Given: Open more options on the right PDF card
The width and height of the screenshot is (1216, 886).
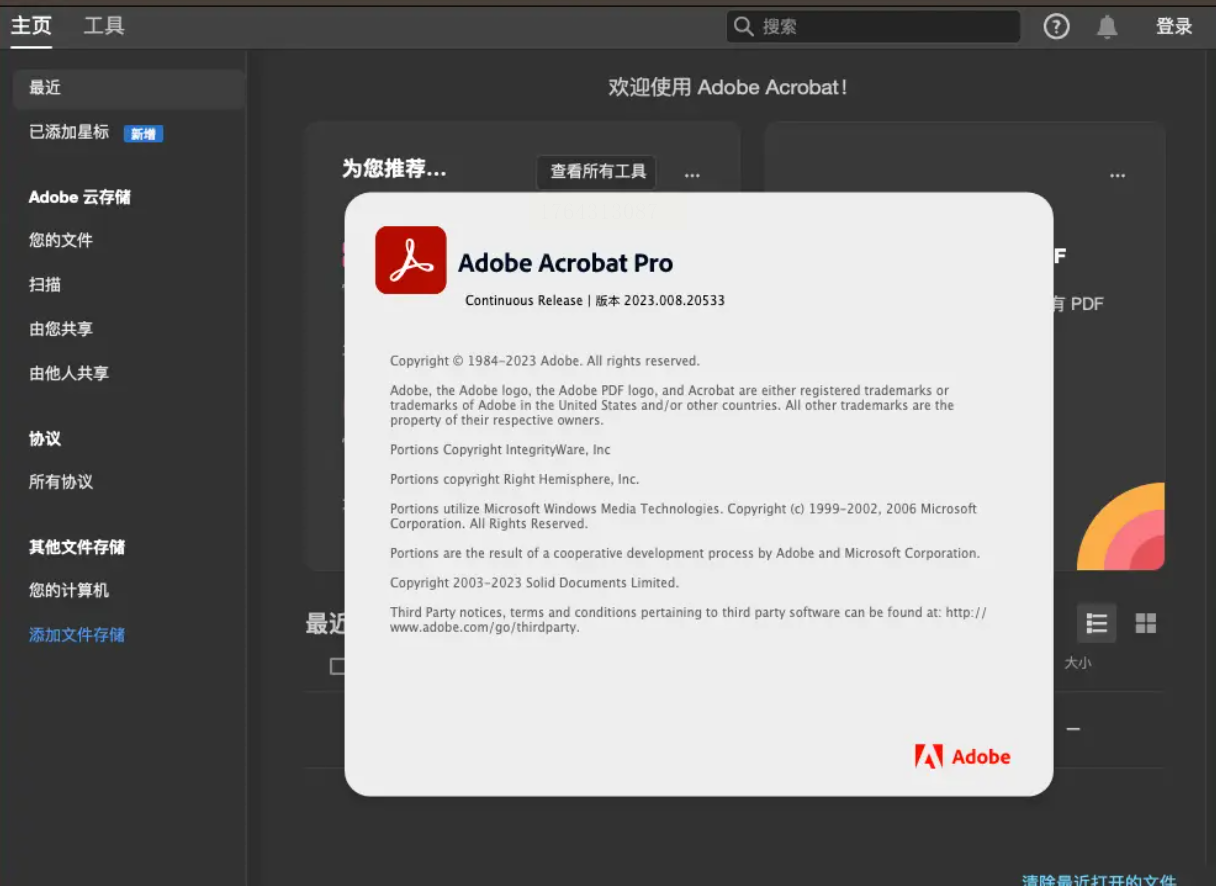Looking at the screenshot, I should click(1118, 175).
